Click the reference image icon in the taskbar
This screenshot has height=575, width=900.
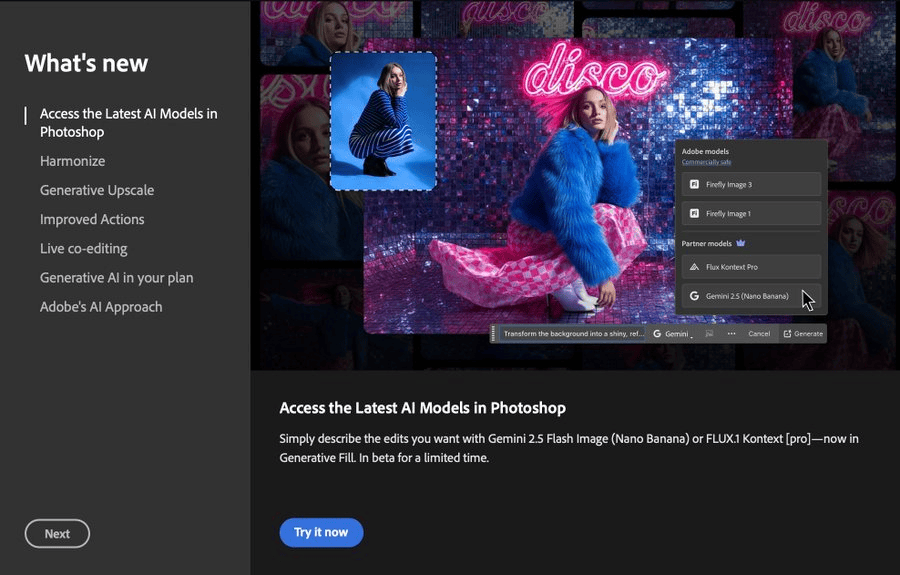pyautogui.click(x=709, y=333)
